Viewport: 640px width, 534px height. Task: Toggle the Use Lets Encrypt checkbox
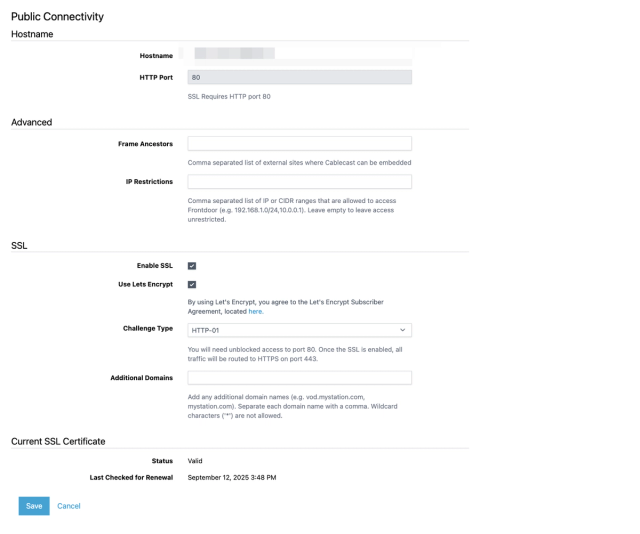point(192,284)
